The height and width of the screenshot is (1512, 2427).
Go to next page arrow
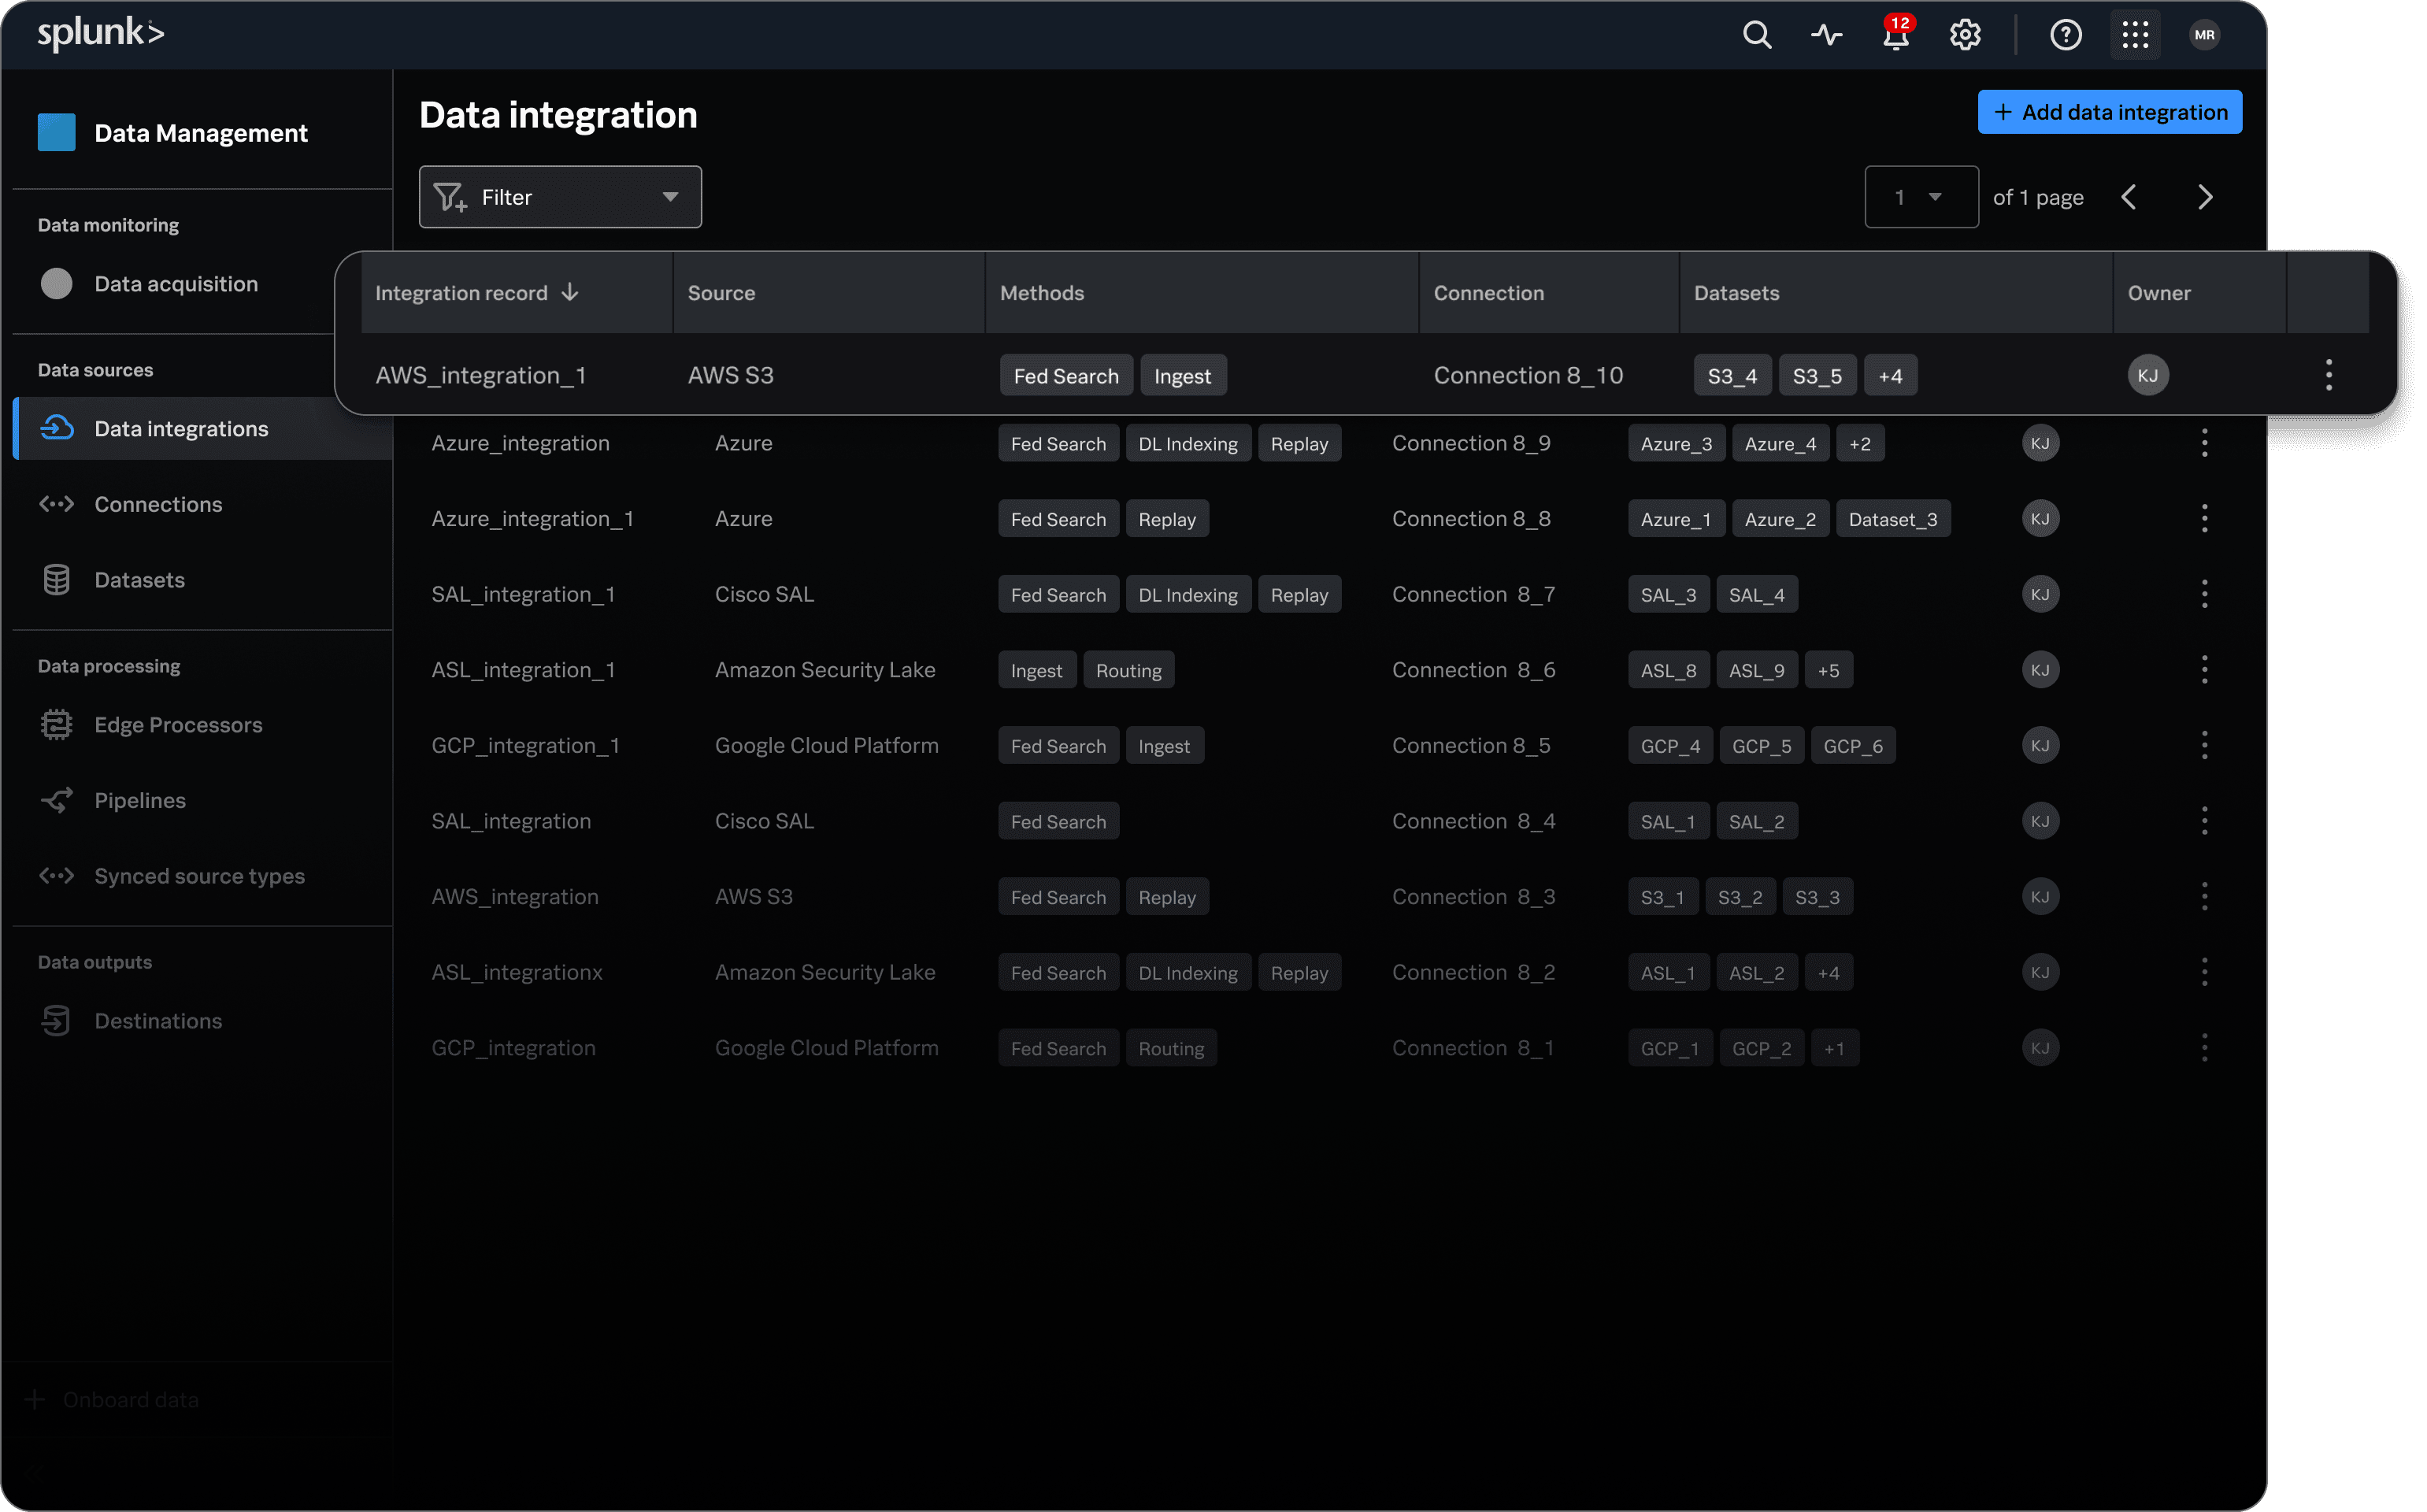click(2205, 197)
